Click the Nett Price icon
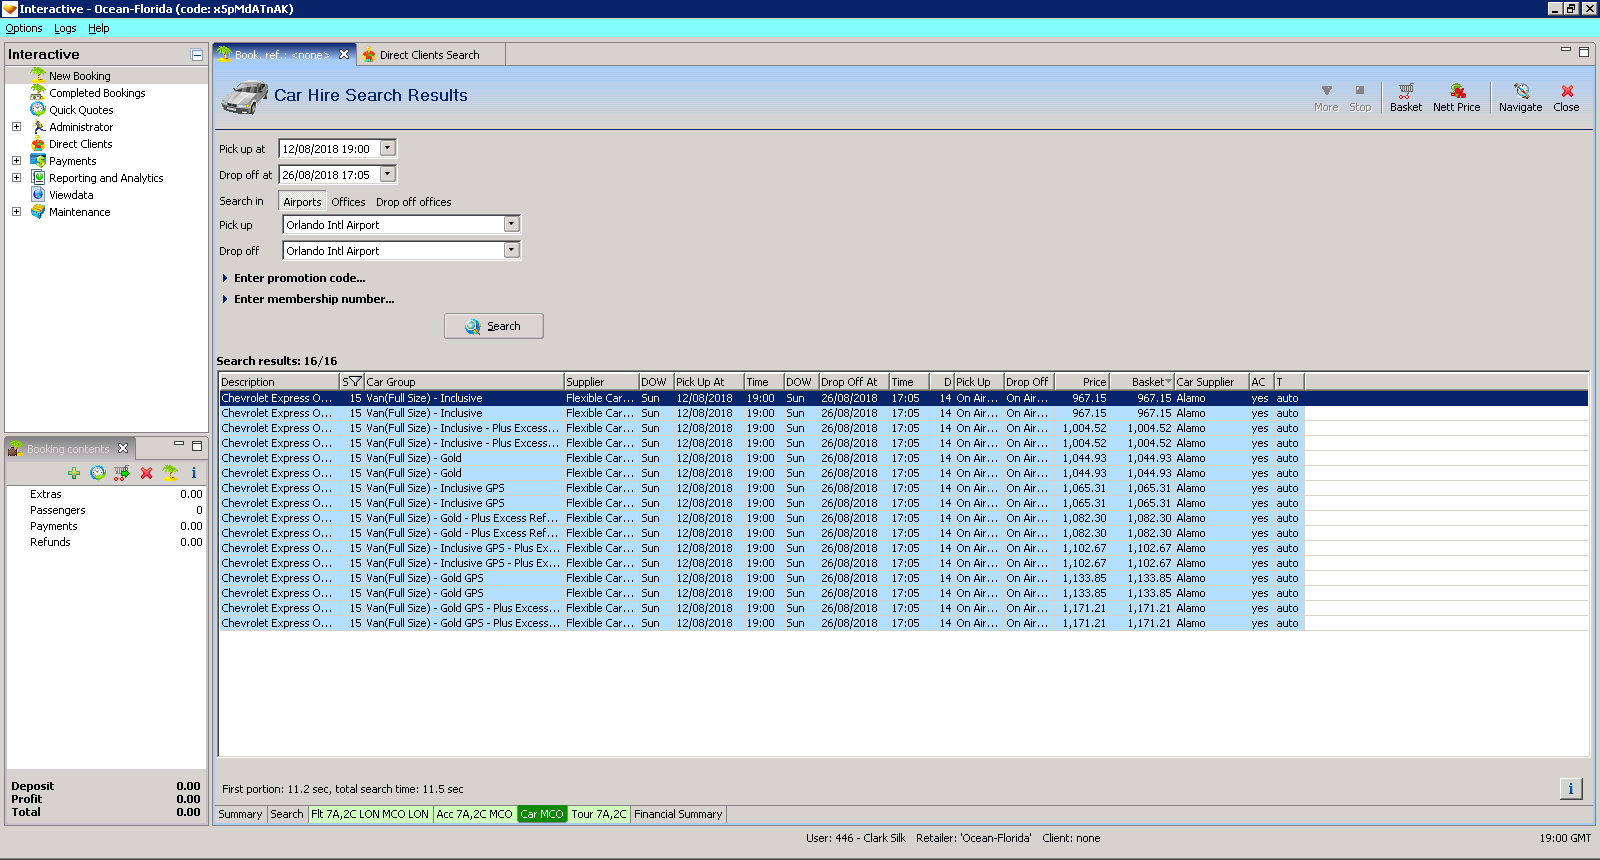Screen dimensions: 1600x860 click(x=1456, y=96)
